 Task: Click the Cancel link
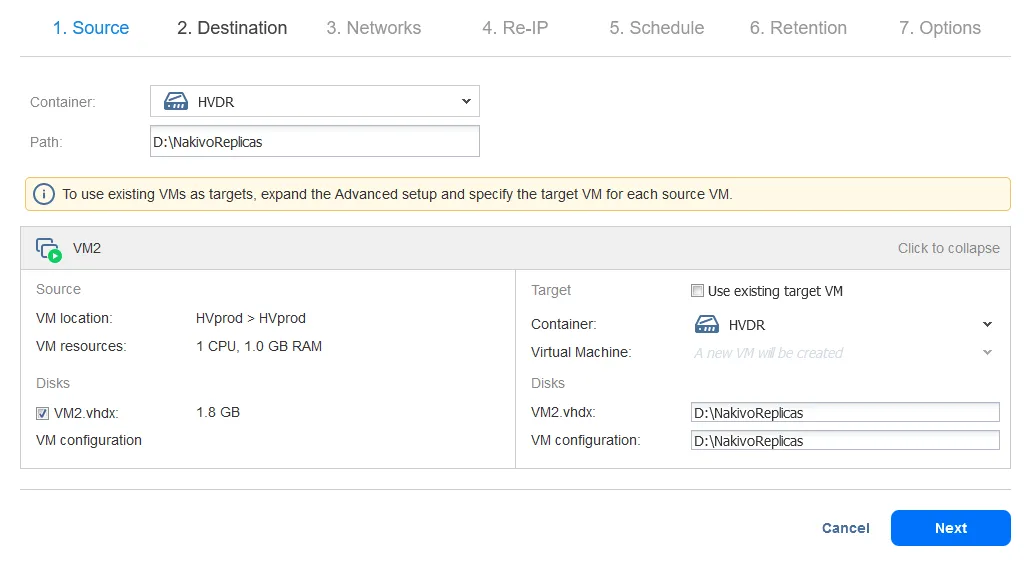(x=845, y=528)
